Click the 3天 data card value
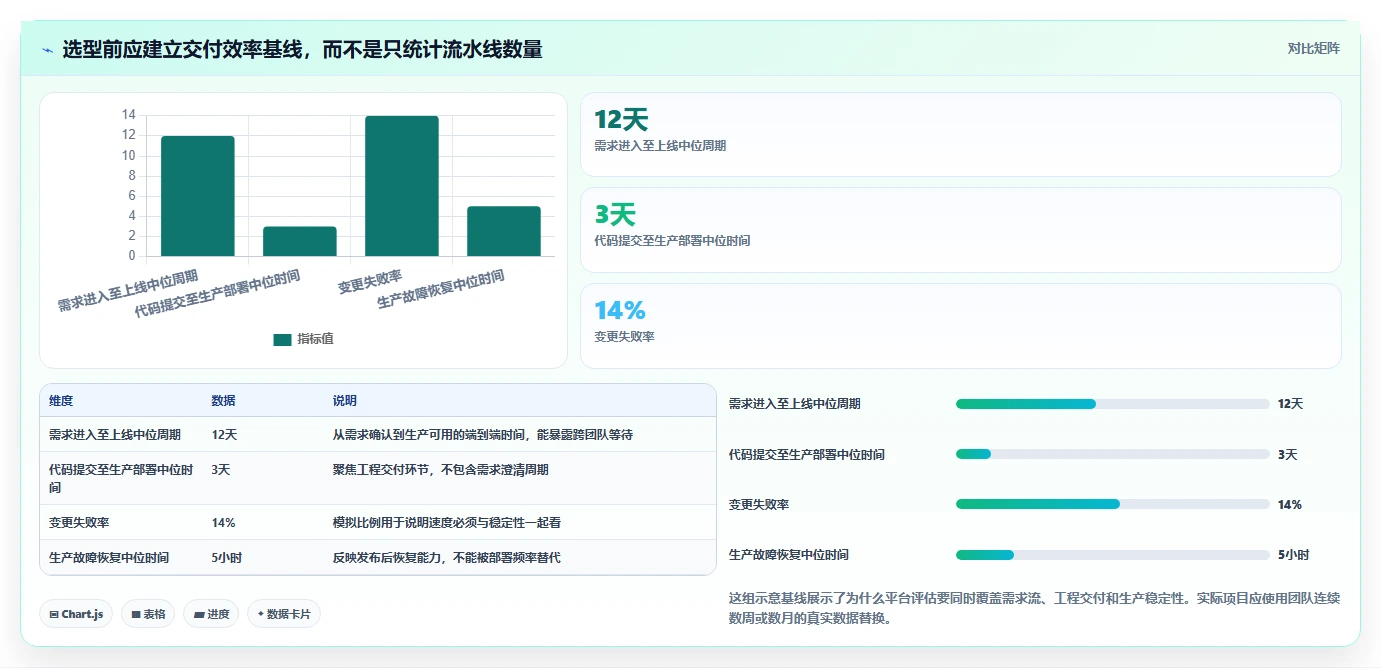The height and width of the screenshot is (668, 1381). pos(615,215)
